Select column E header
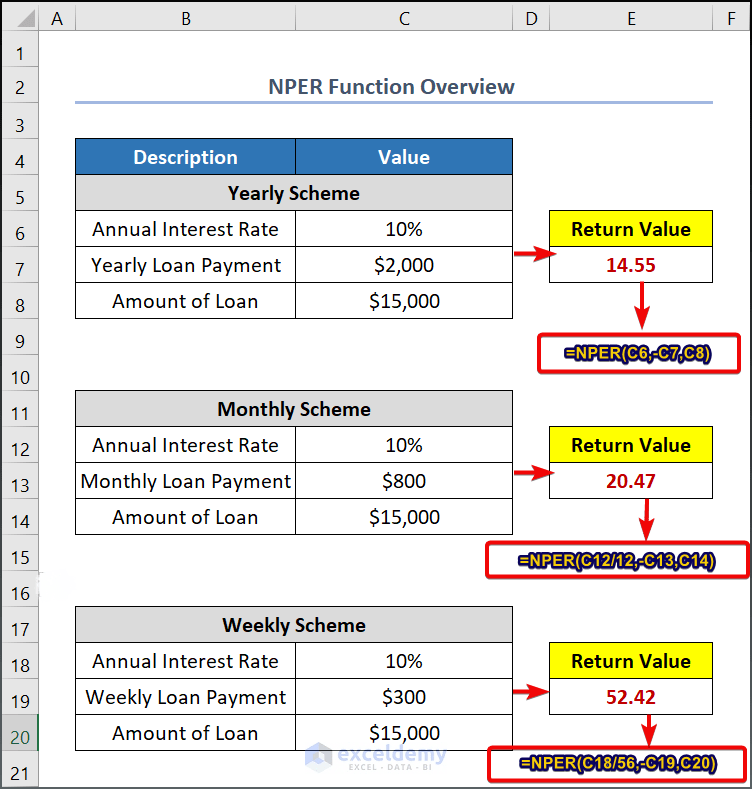 click(631, 19)
